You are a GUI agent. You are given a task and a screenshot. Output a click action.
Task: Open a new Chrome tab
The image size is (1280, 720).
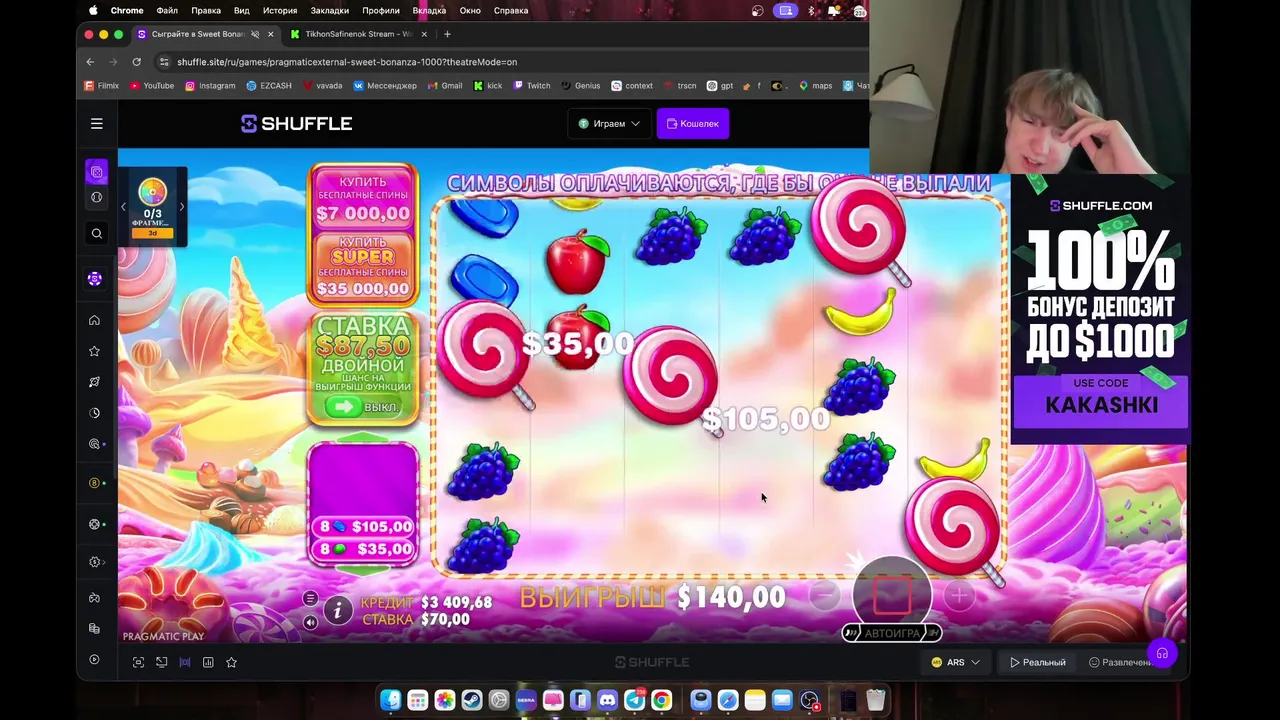(x=447, y=34)
